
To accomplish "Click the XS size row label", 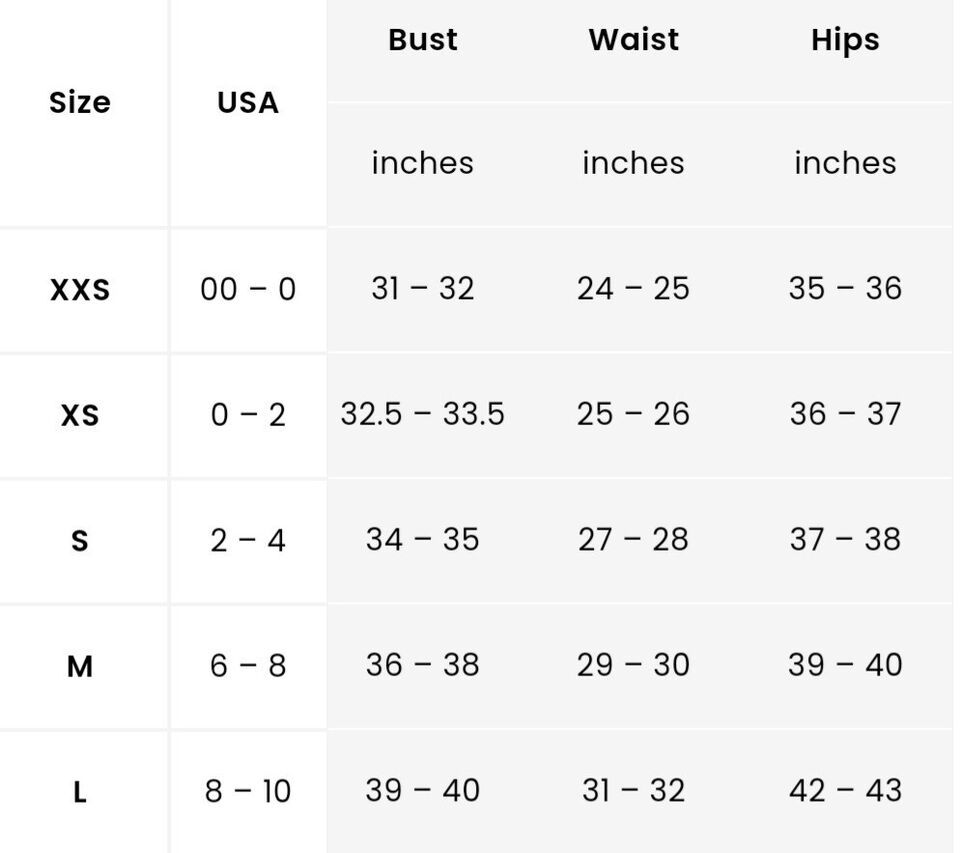I will tap(80, 415).
